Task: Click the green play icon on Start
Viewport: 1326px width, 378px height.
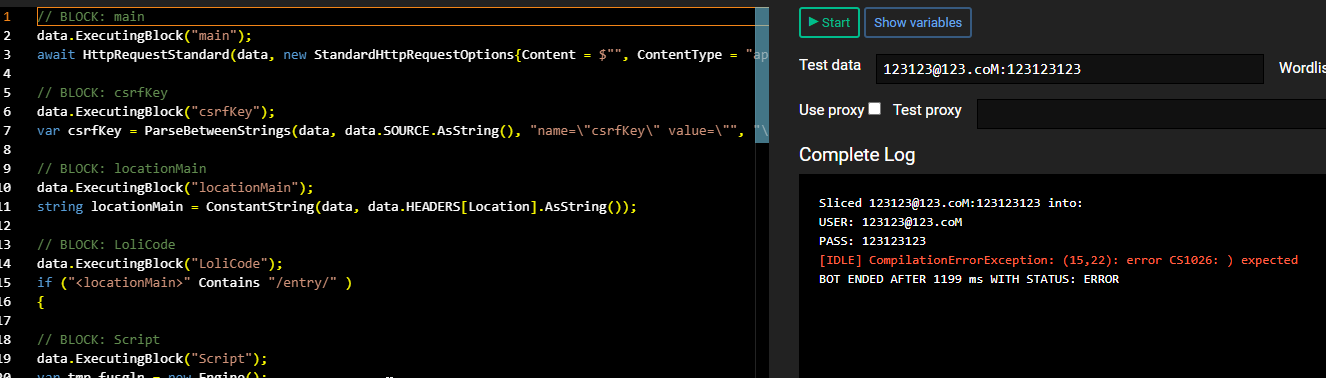Action: click(813, 22)
